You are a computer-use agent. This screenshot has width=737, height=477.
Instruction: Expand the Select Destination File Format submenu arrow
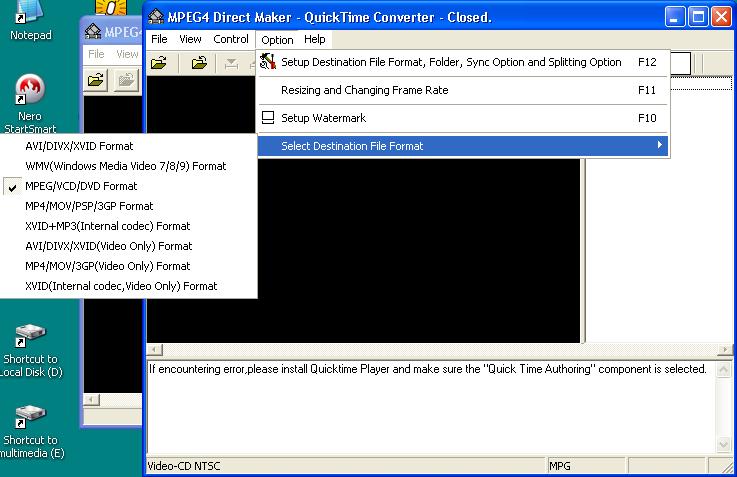click(x=659, y=145)
